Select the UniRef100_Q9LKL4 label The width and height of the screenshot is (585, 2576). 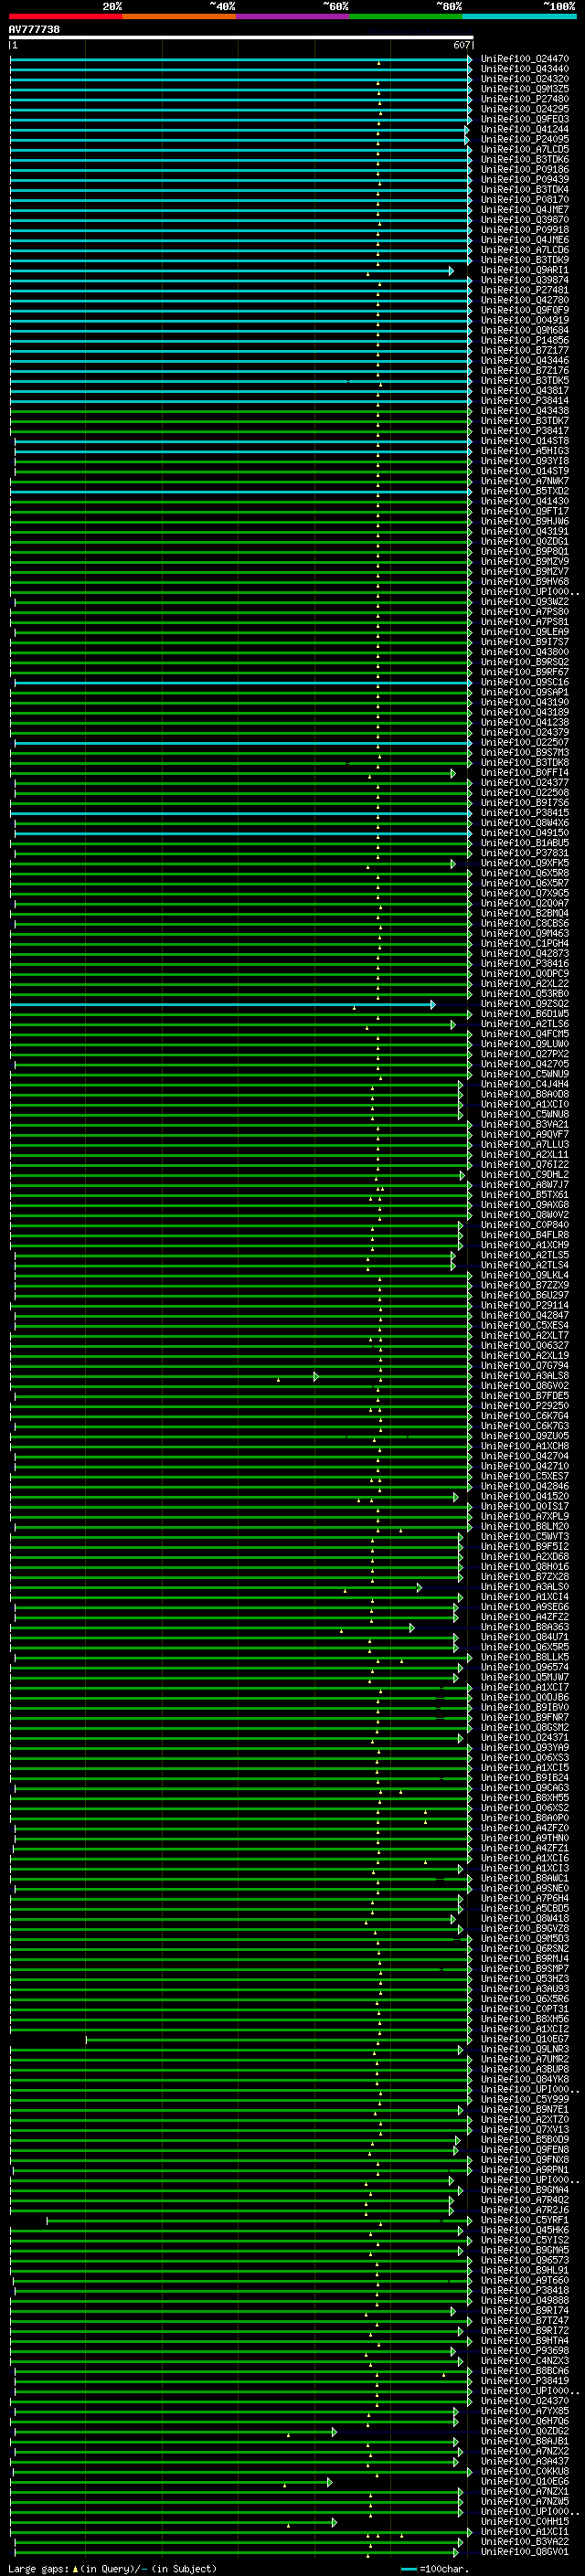click(x=525, y=1276)
